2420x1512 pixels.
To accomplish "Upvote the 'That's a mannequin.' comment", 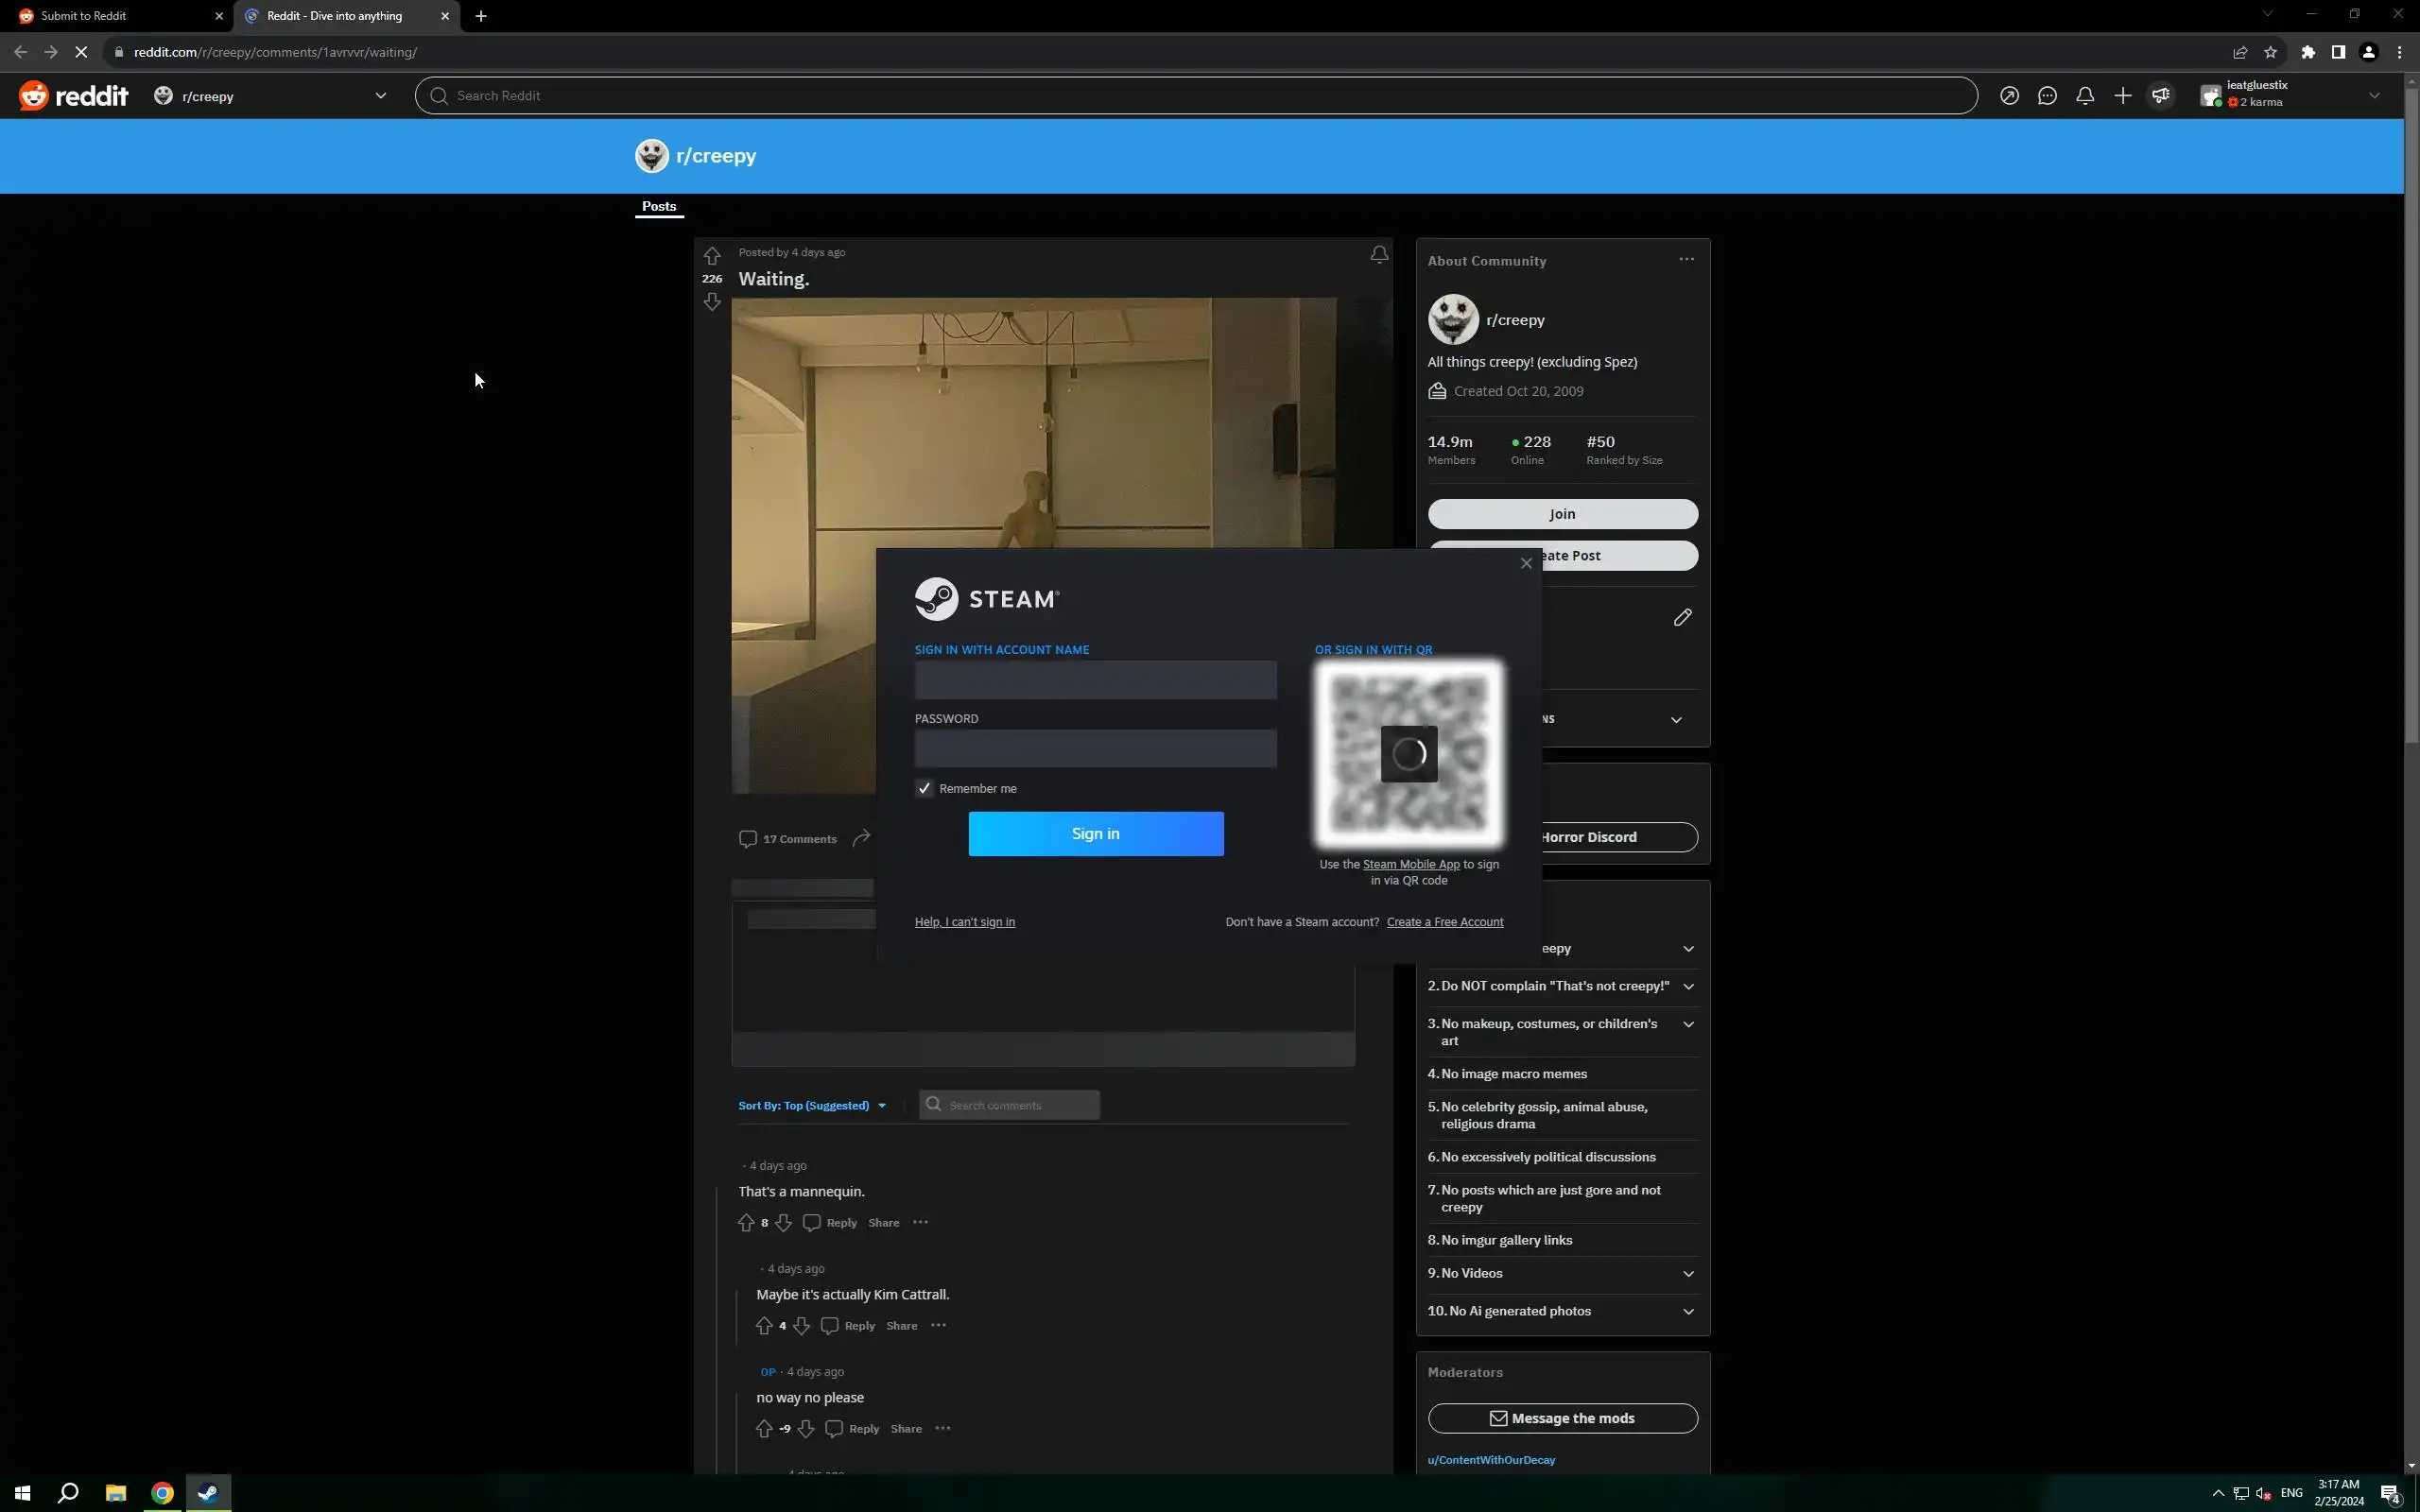I will tap(746, 1222).
